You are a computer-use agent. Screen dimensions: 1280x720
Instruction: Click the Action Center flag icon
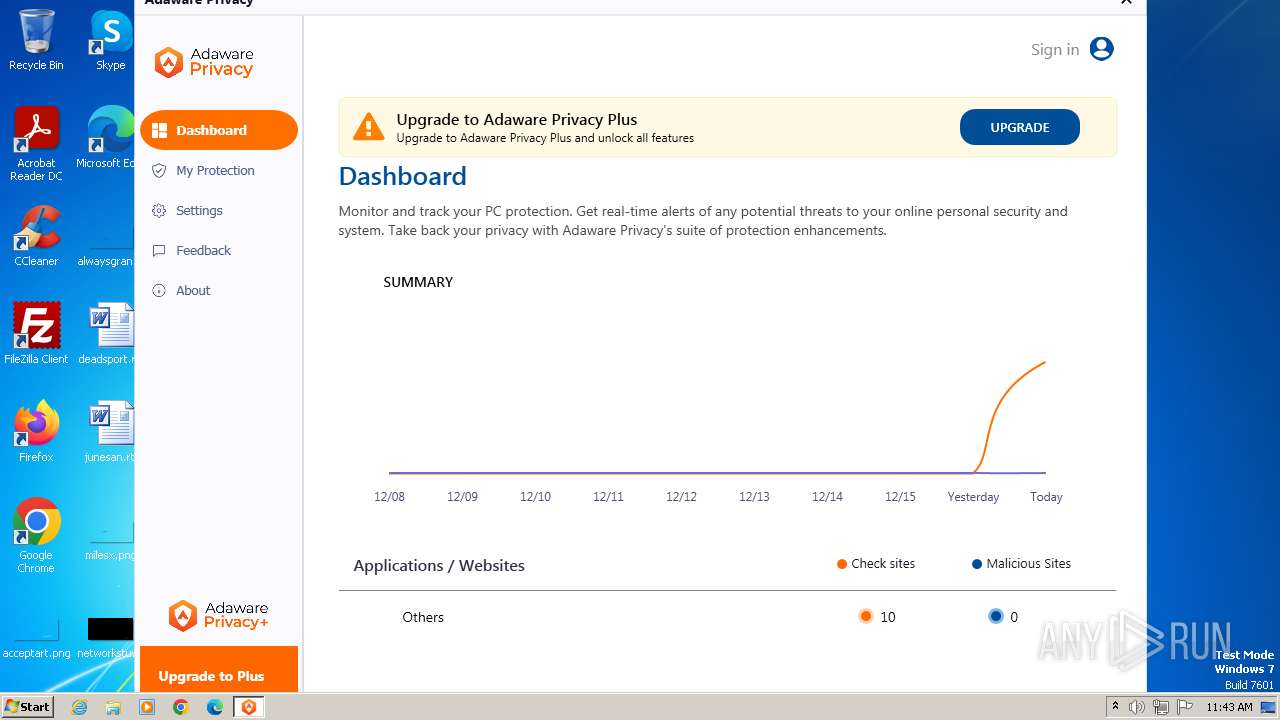[x=1185, y=707]
